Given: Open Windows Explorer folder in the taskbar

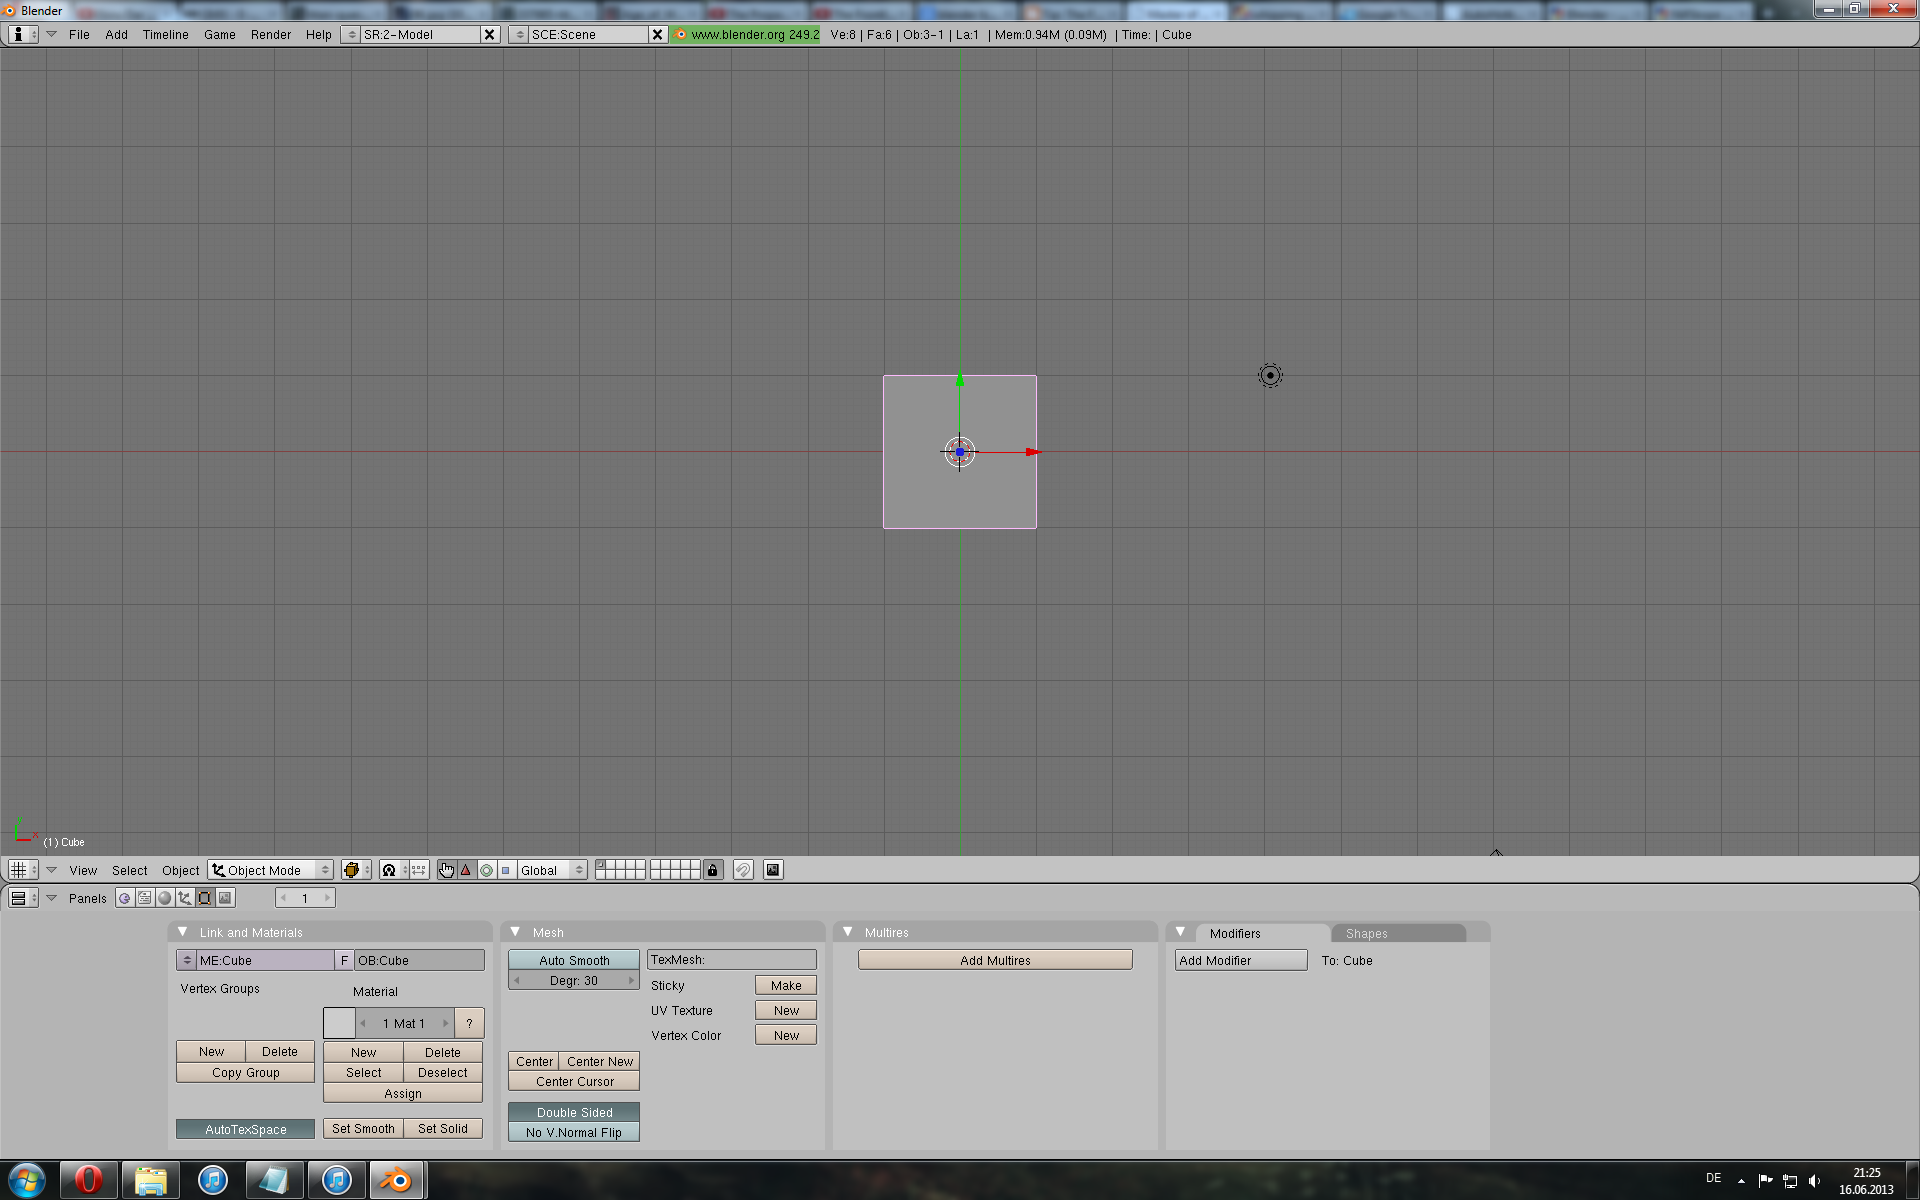Looking at the screenshot, I should coord(151,1180).
